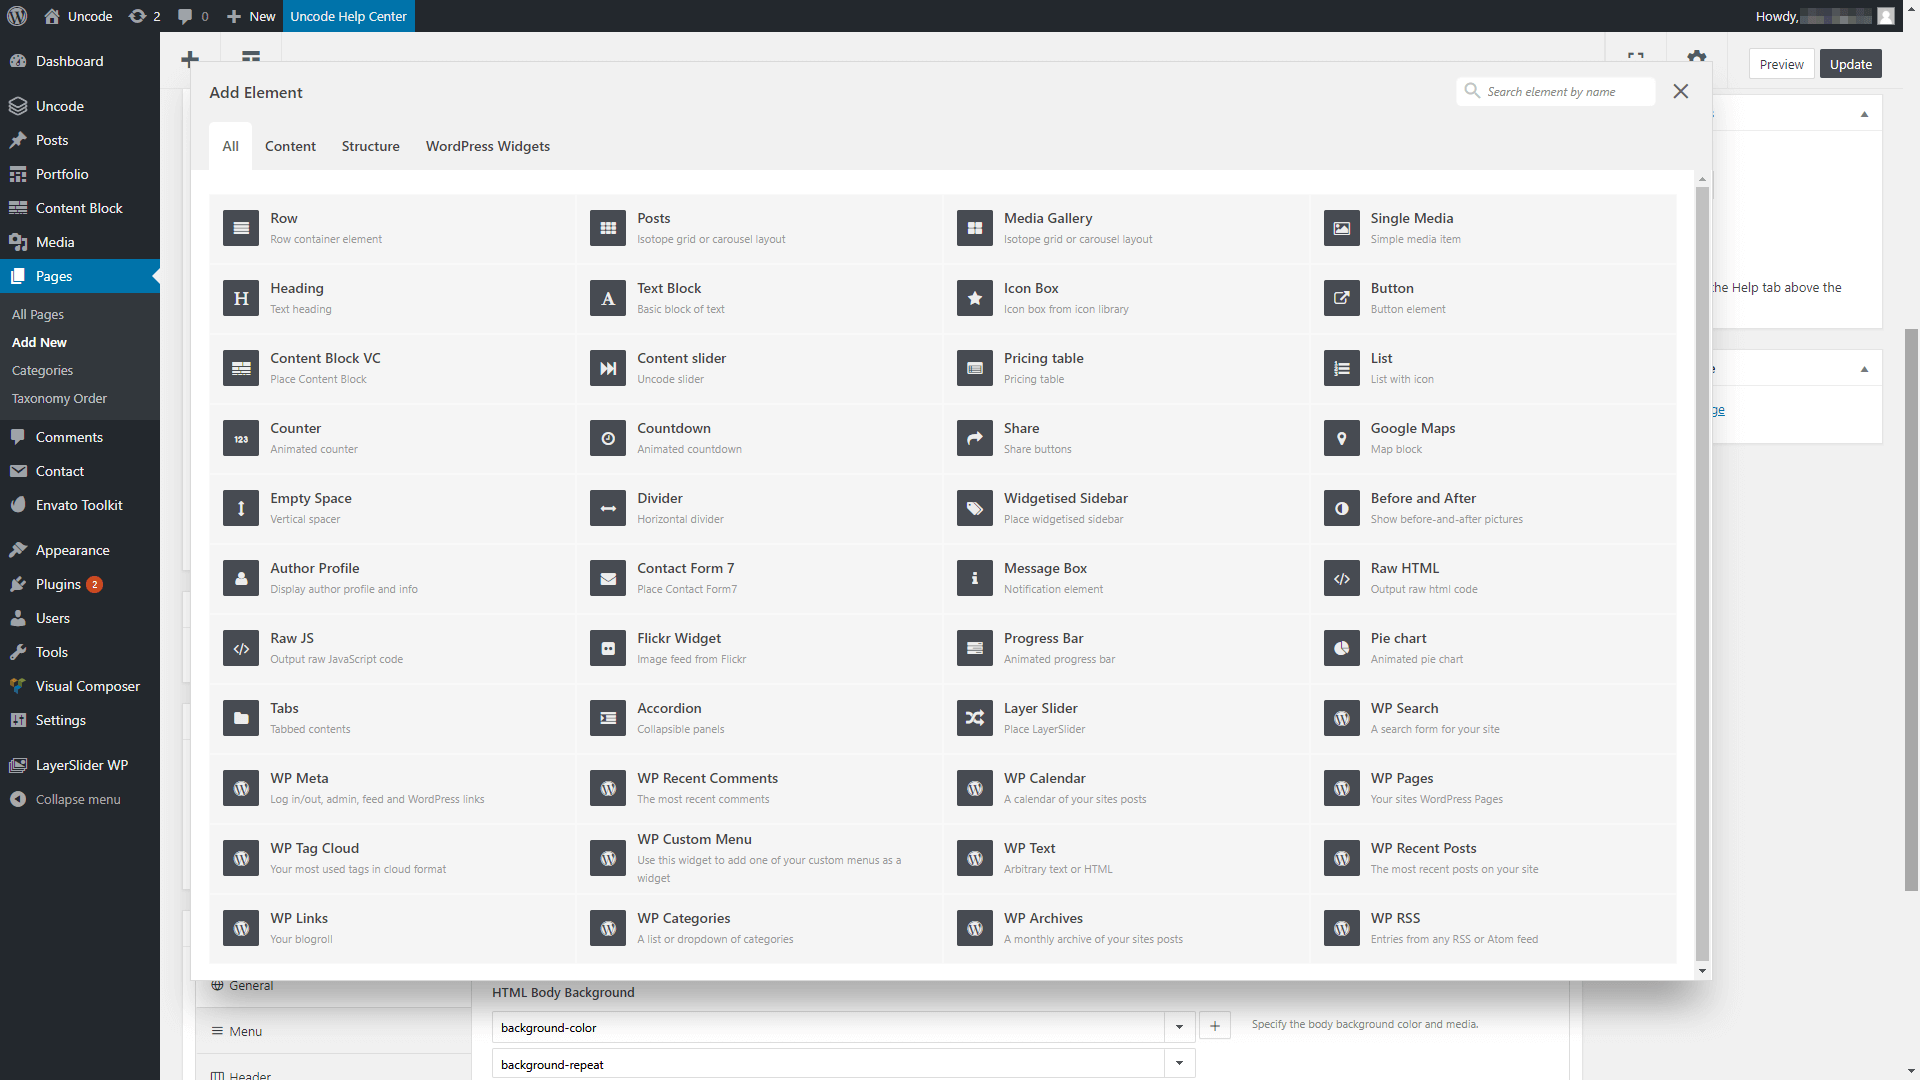Choose the Countdown clock icon
This screenshot has width=1920, height=1080.
click(x=608, y=438)
